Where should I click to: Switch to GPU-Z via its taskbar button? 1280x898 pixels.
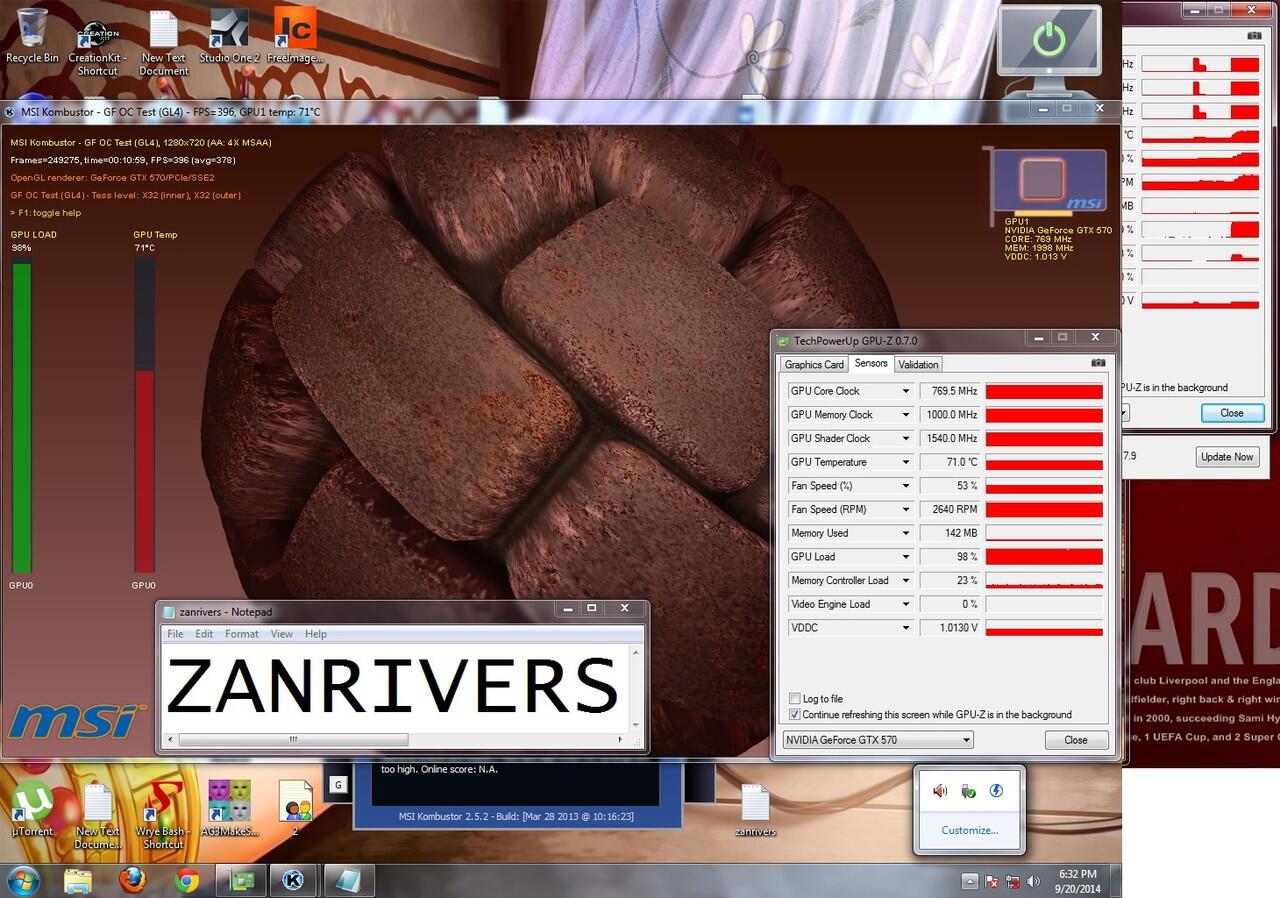[242, 881]
